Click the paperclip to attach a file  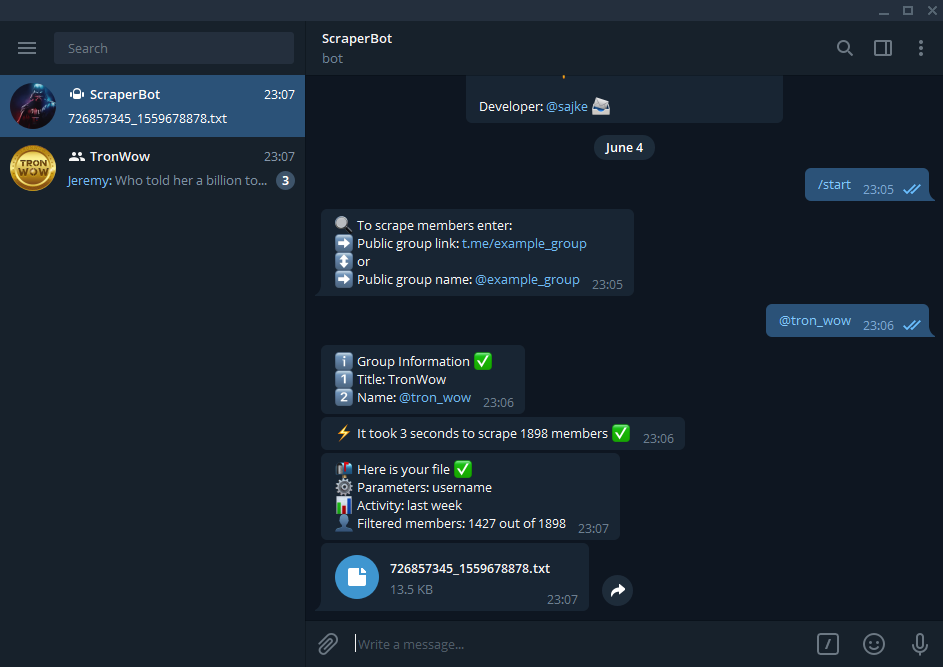point(327,644)
